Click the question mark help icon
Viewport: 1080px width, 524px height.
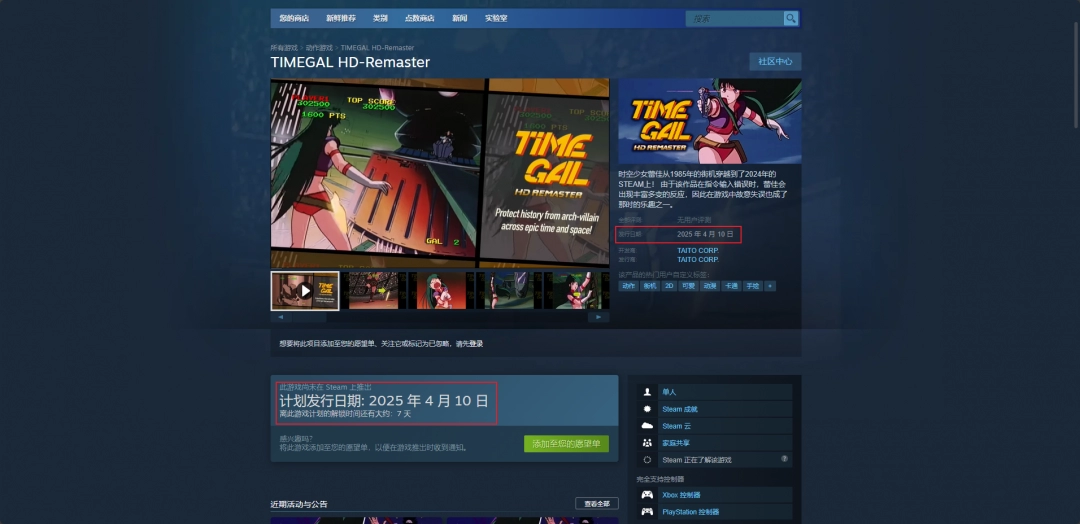click(784, 460)
